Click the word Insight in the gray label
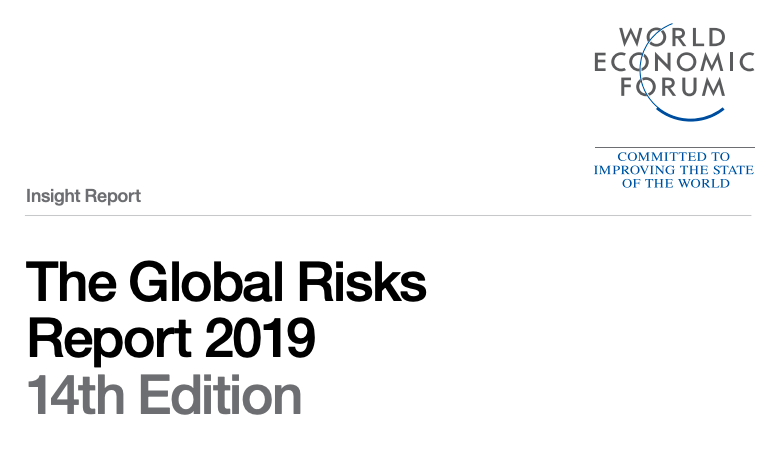 point(53,196)
